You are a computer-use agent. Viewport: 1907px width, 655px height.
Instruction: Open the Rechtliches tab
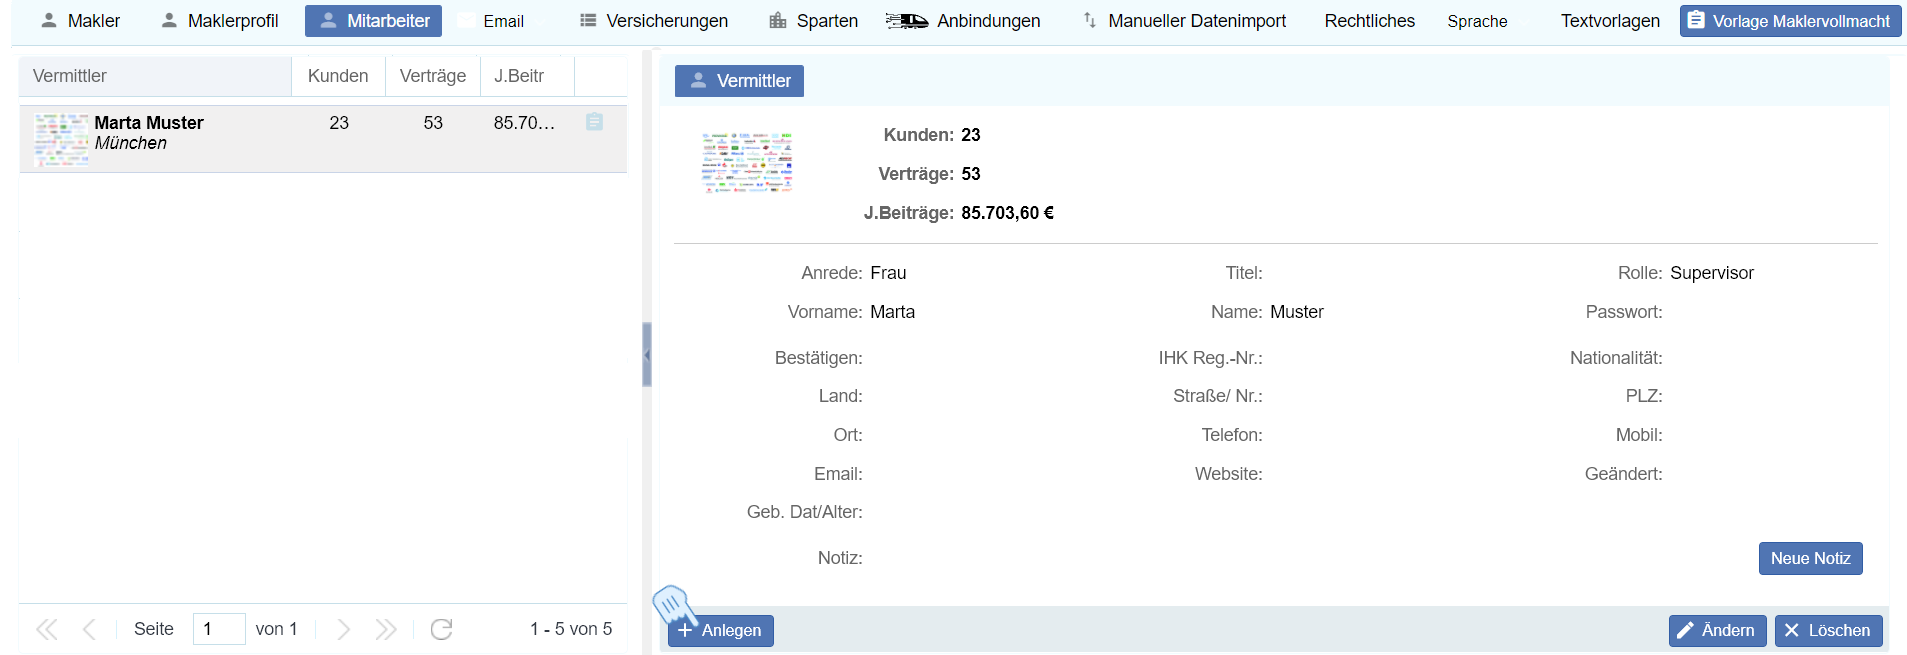click(x=1369, y=21)
